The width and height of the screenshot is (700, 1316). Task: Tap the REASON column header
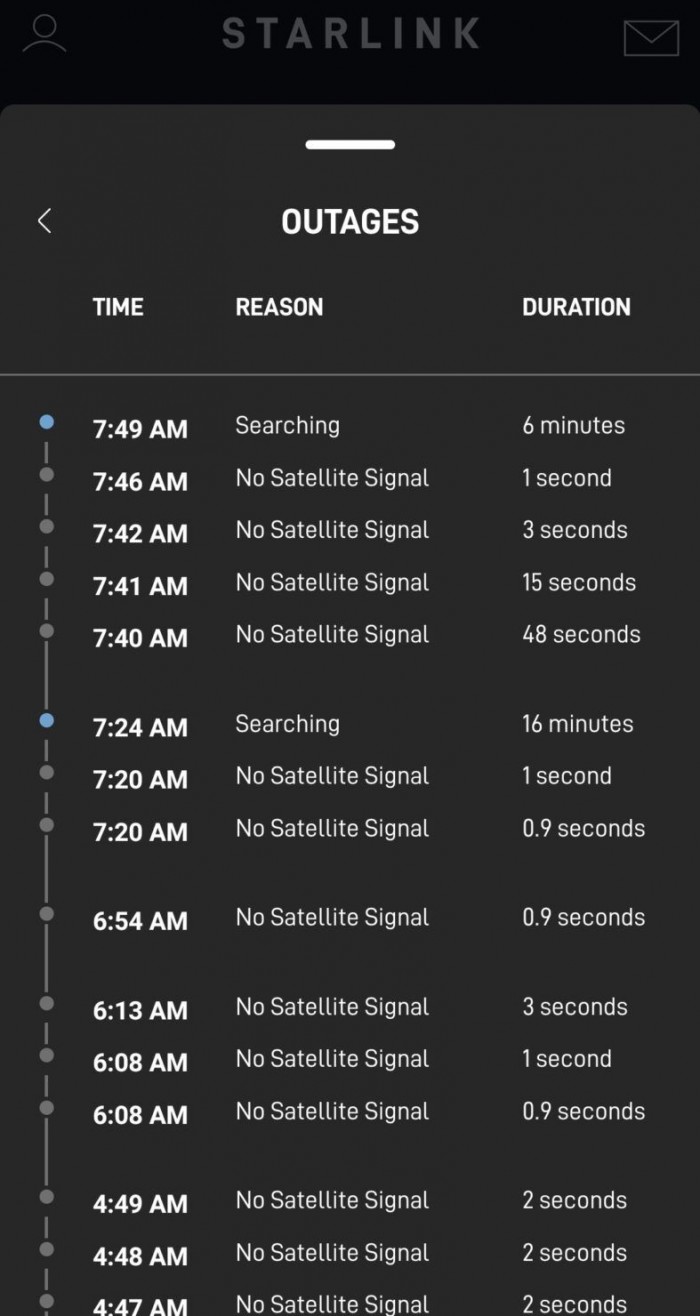pos(279,307)
